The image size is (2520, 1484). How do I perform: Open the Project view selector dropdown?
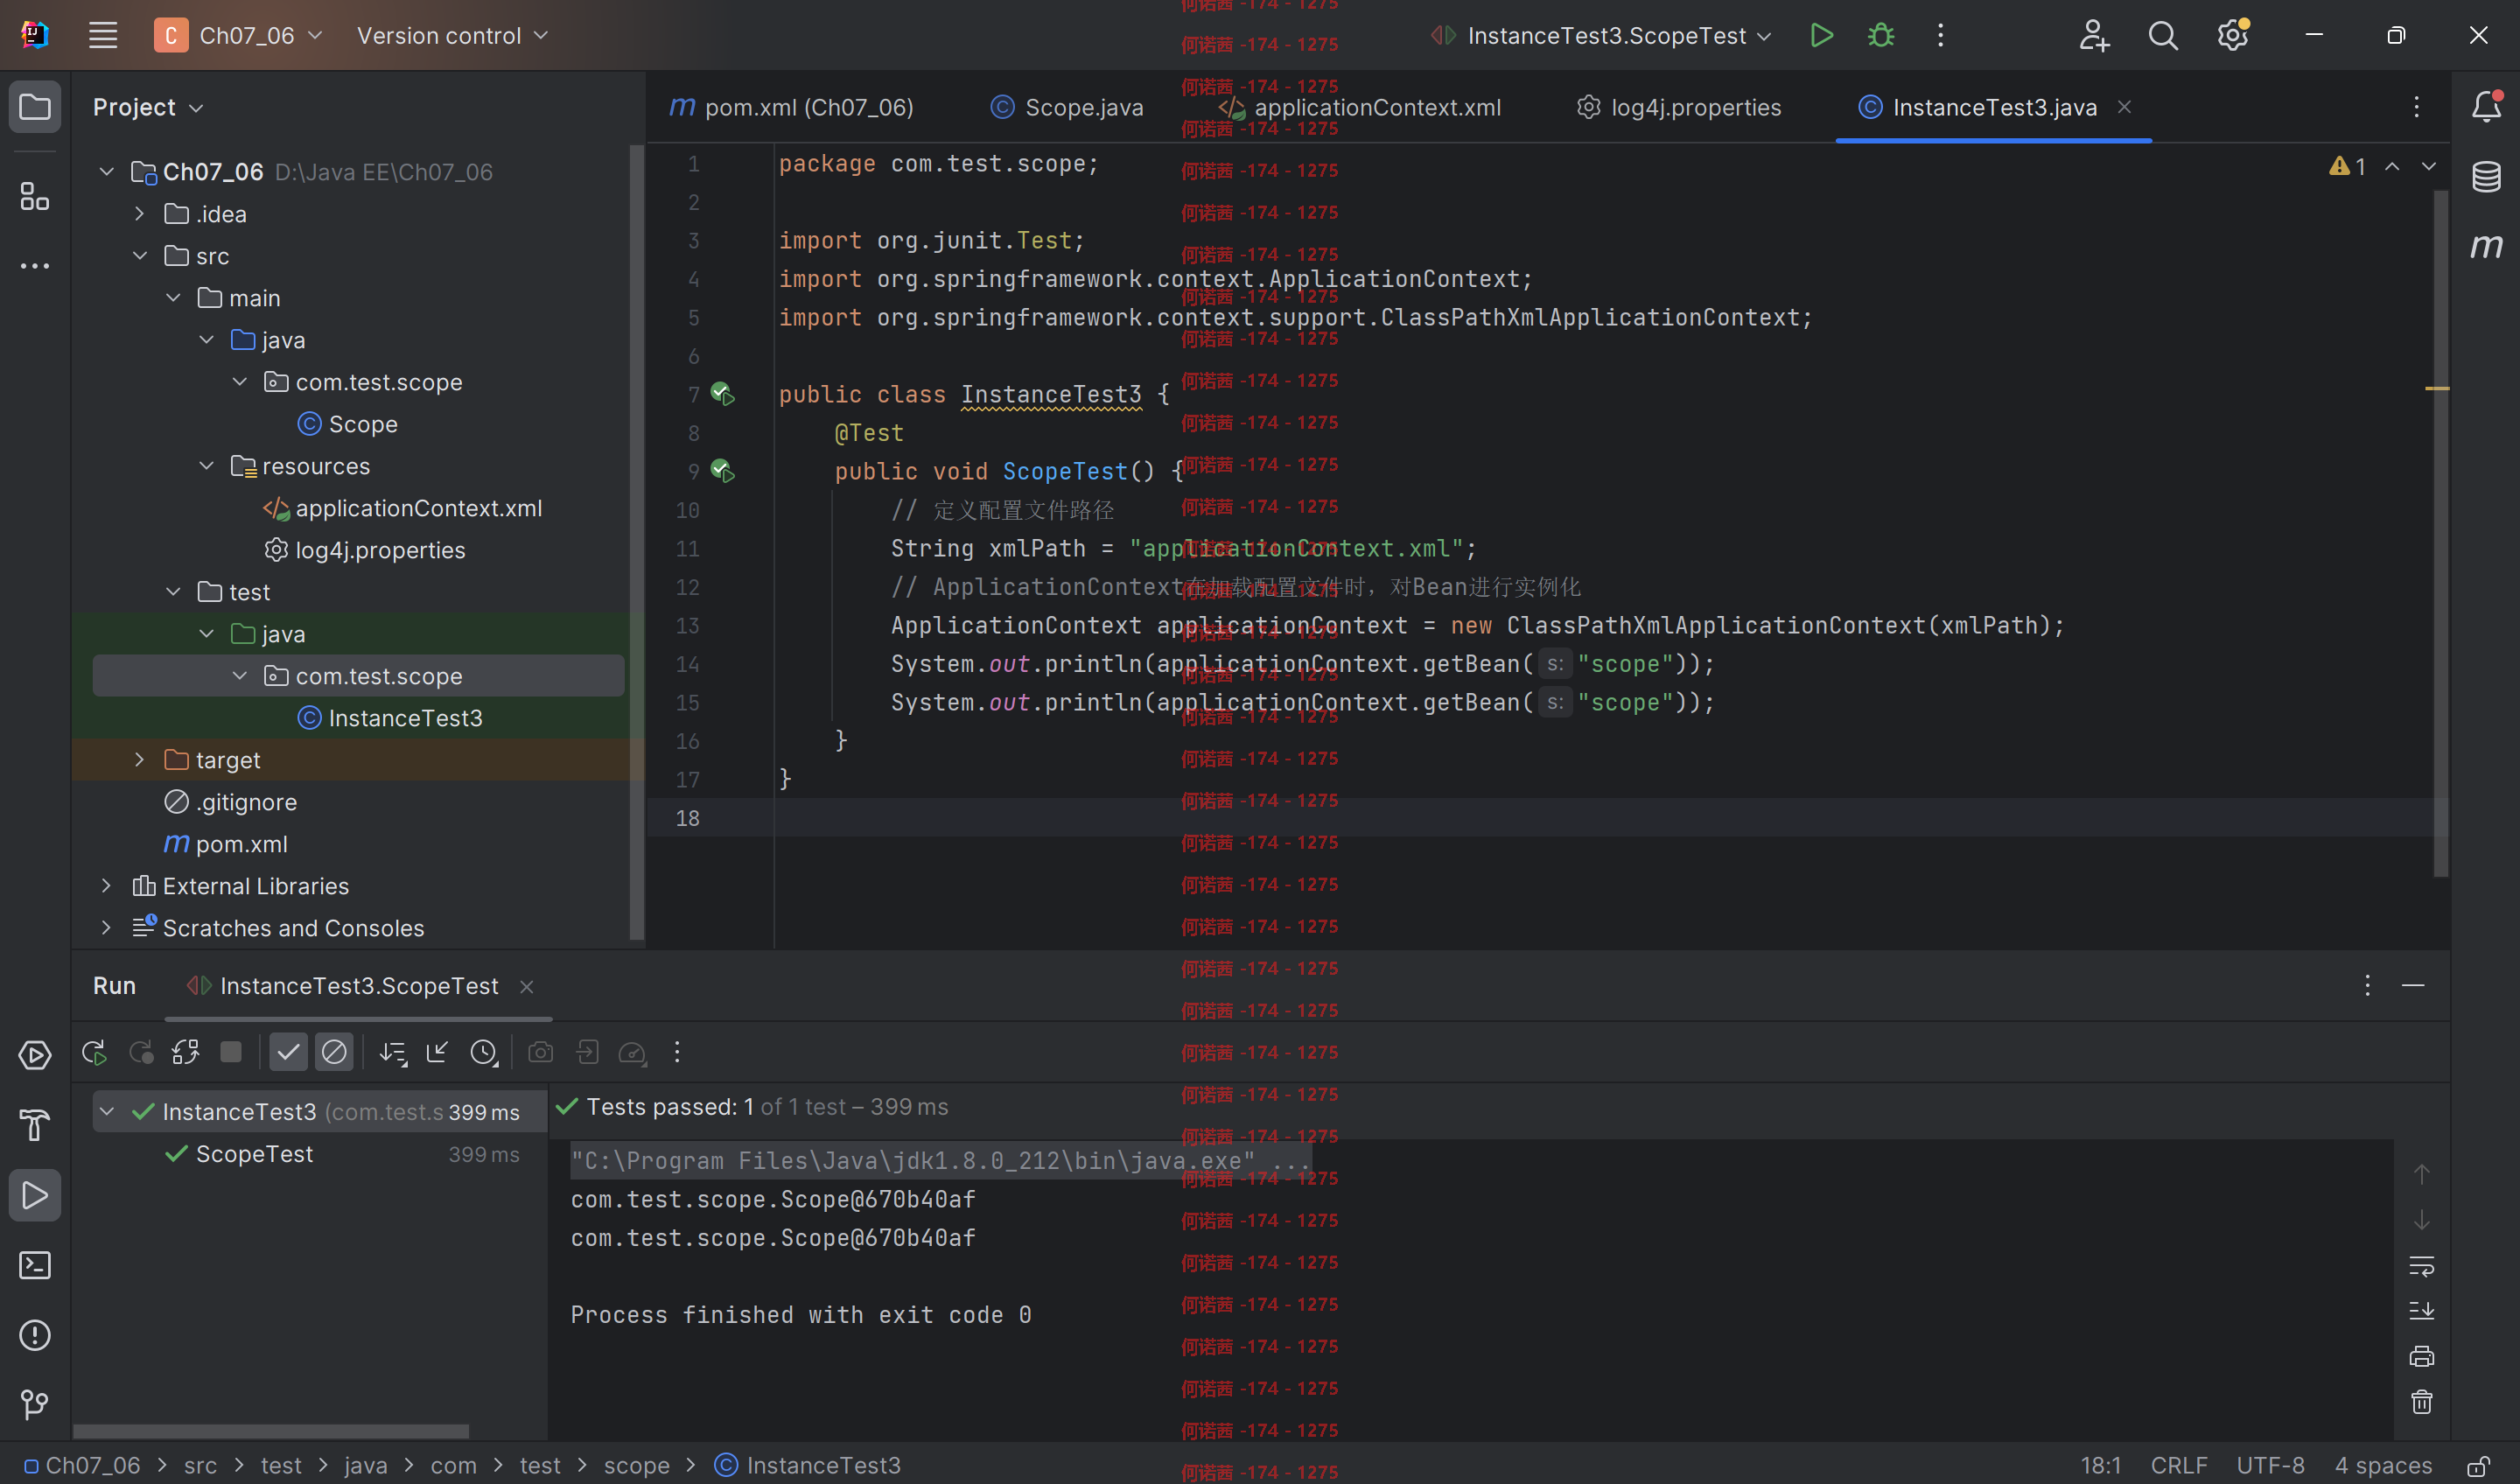pyautogui.click(x=148, y=107)
